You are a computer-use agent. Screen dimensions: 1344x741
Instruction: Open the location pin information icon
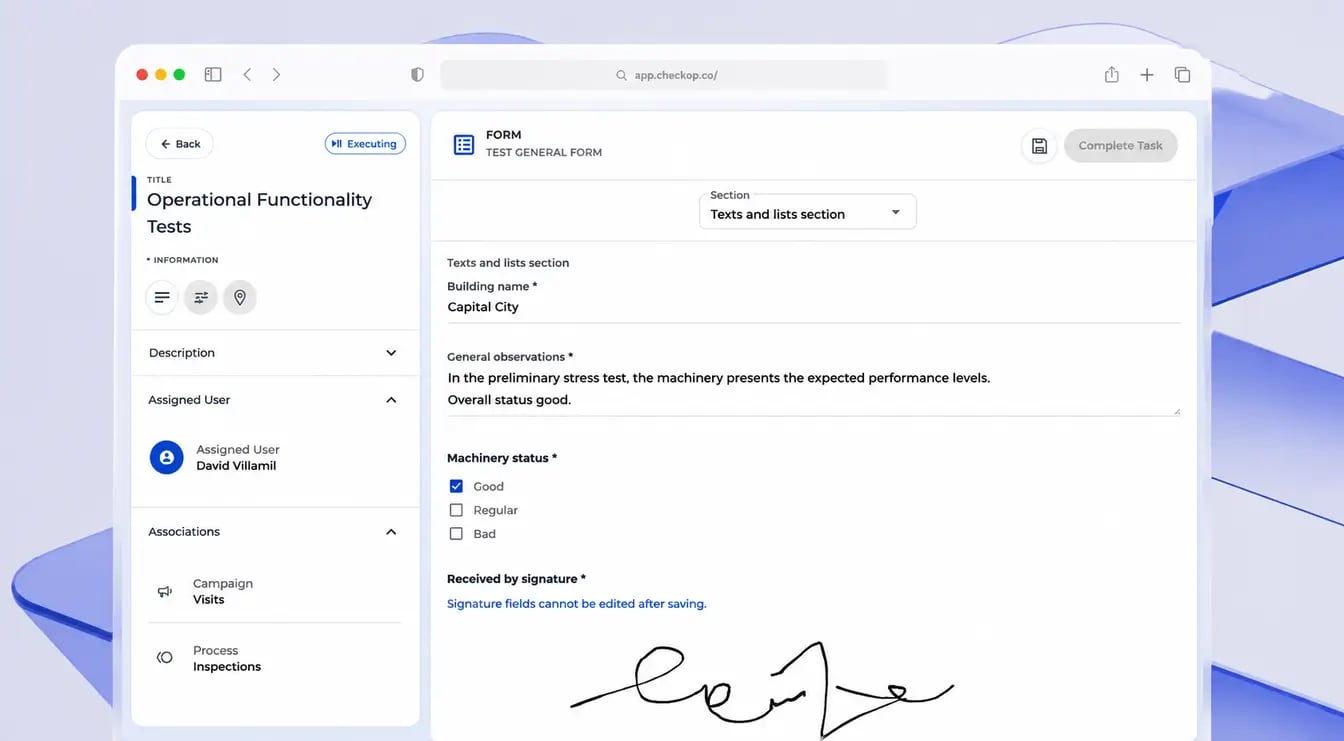tap(240, 297)
